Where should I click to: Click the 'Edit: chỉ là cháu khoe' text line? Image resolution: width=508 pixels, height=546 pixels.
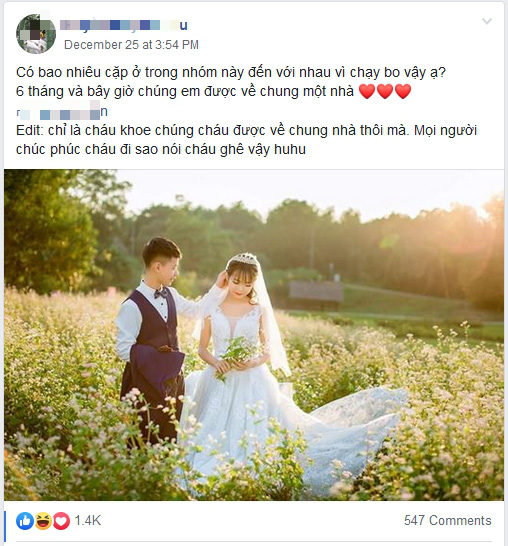pos(246,131)
